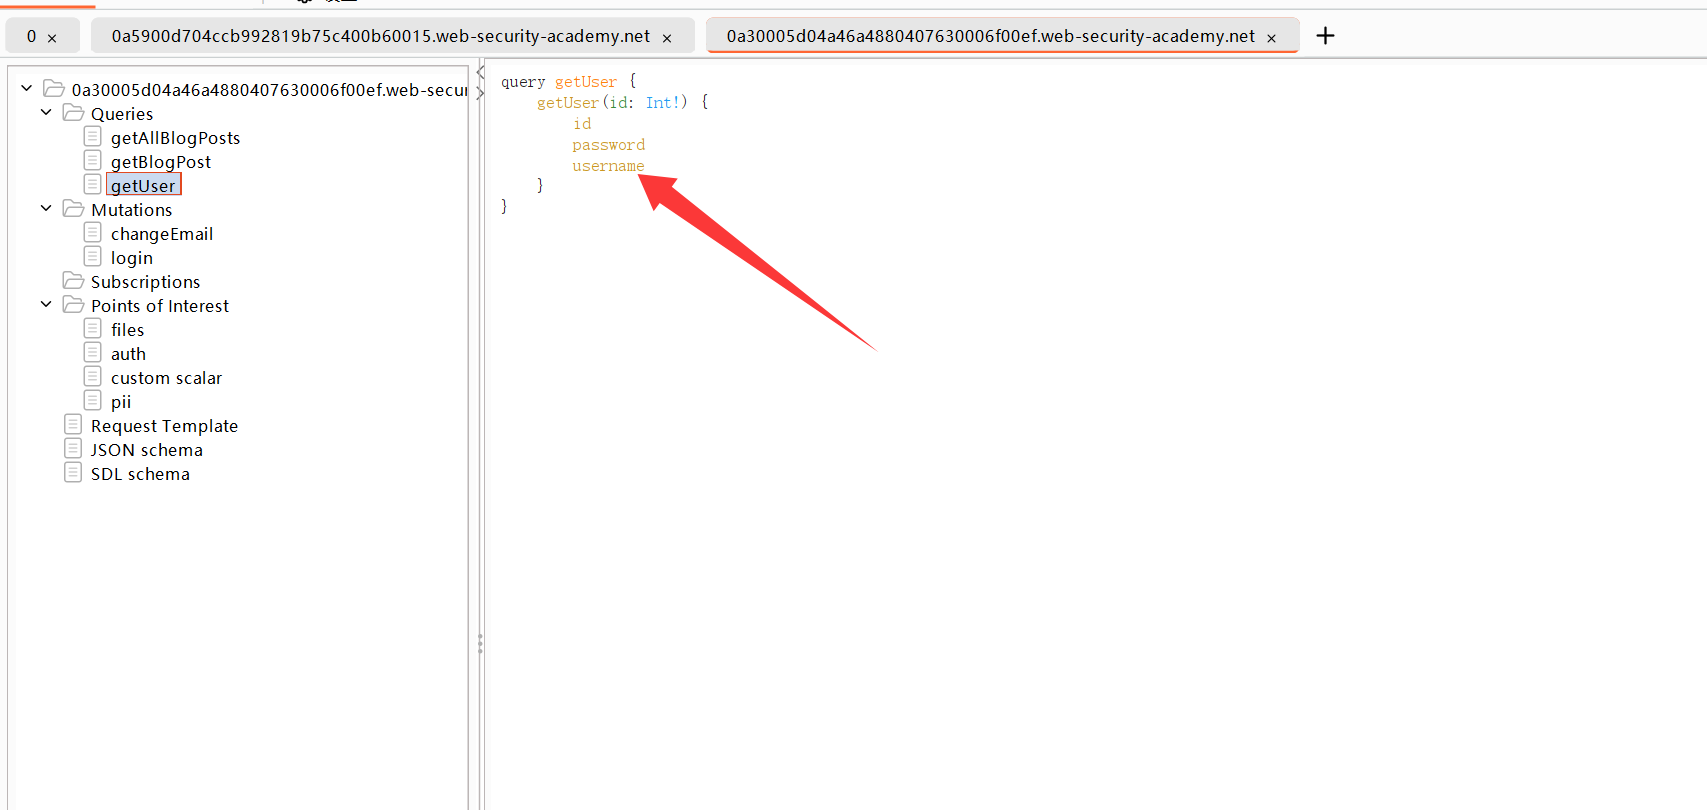Switch to the 0a5900d7 web-security-academy tab
Screen dimensions: 1707x810
380,36
